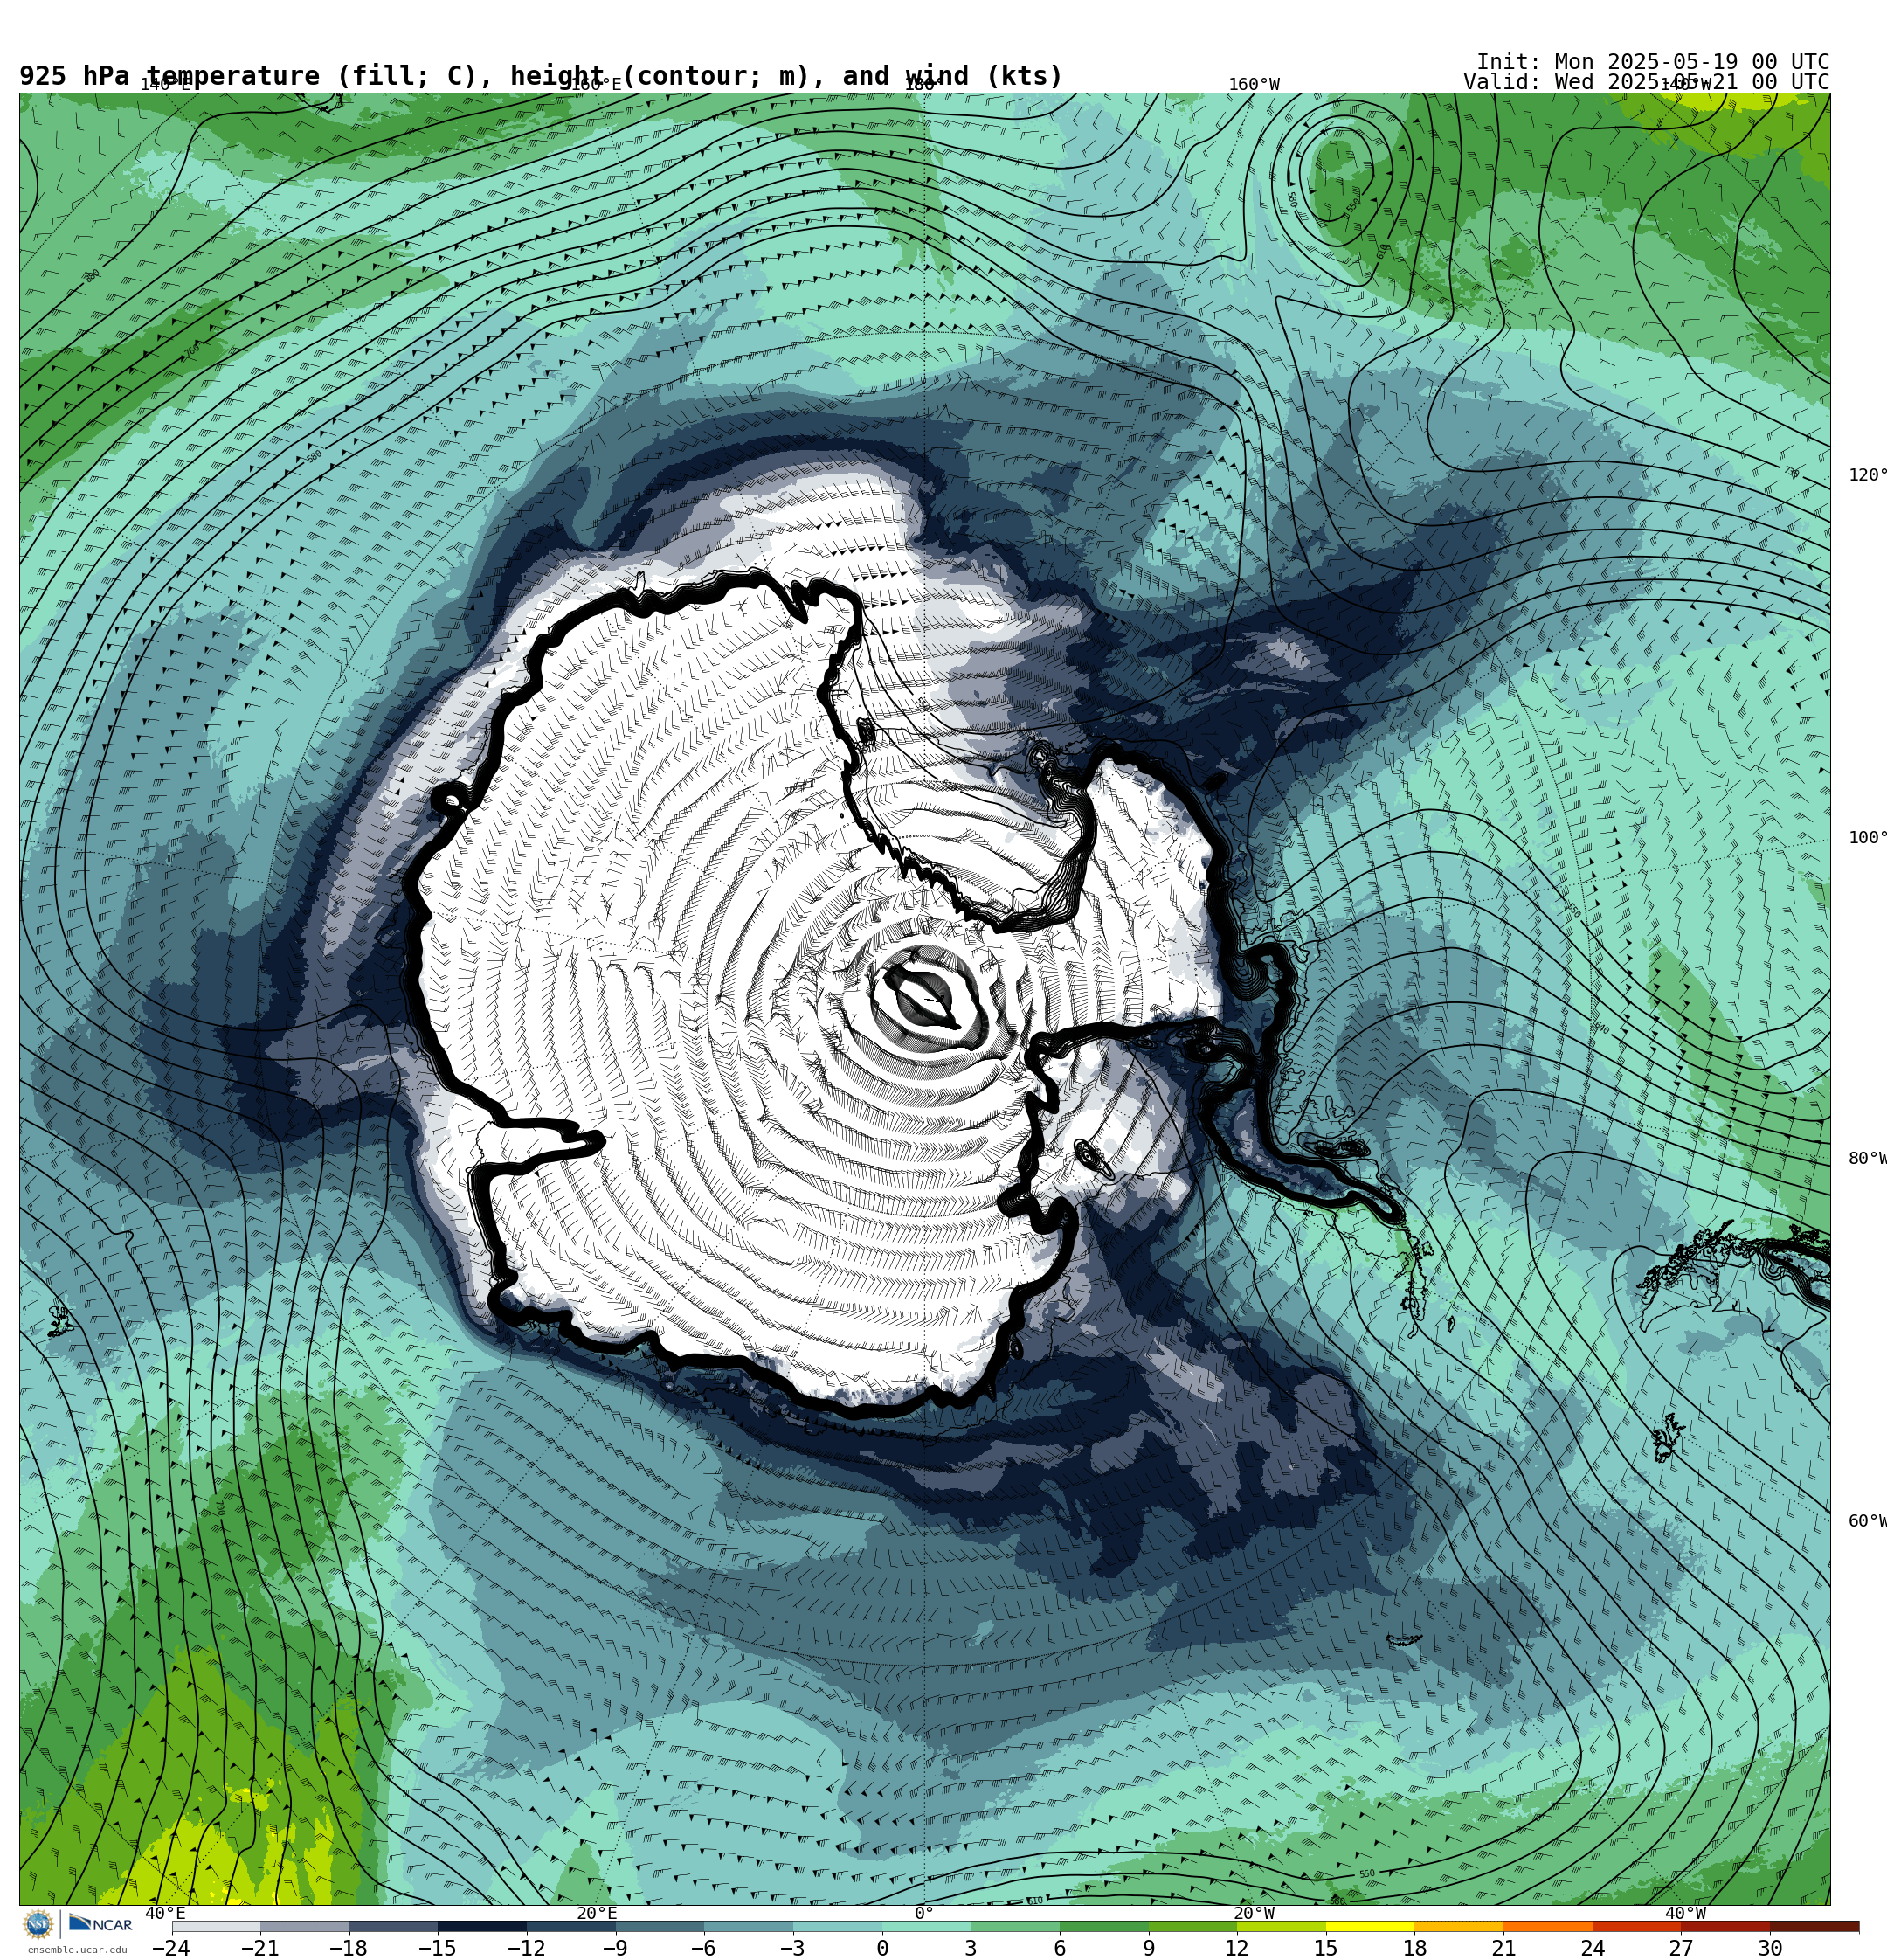This screenshot has height=1960, width=1887.
Task: Pick the 12 to 15 lime colorbar swatch
Action: (1281, 1926)
